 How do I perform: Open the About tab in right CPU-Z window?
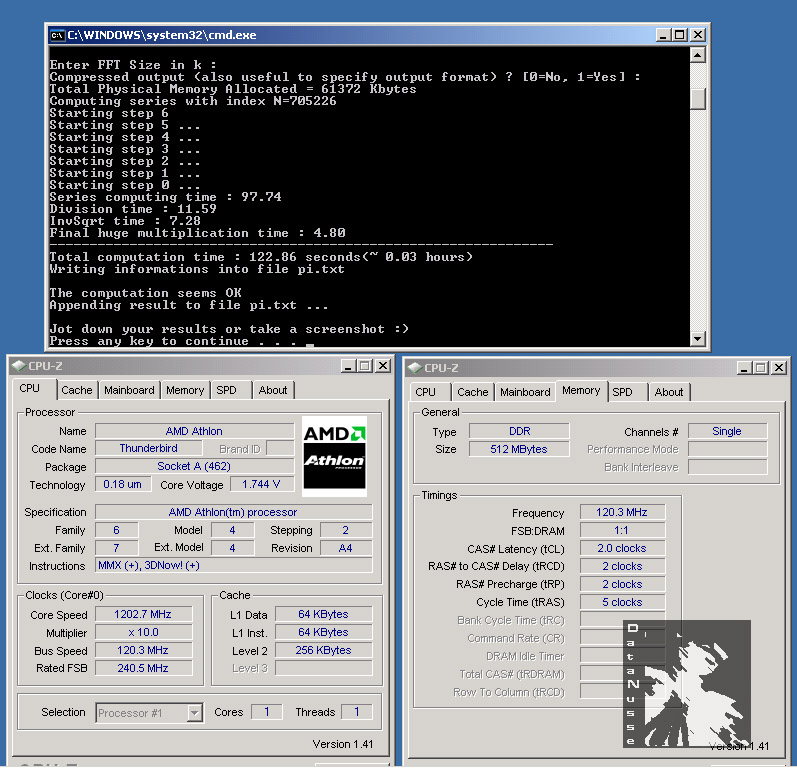[669, 392]
